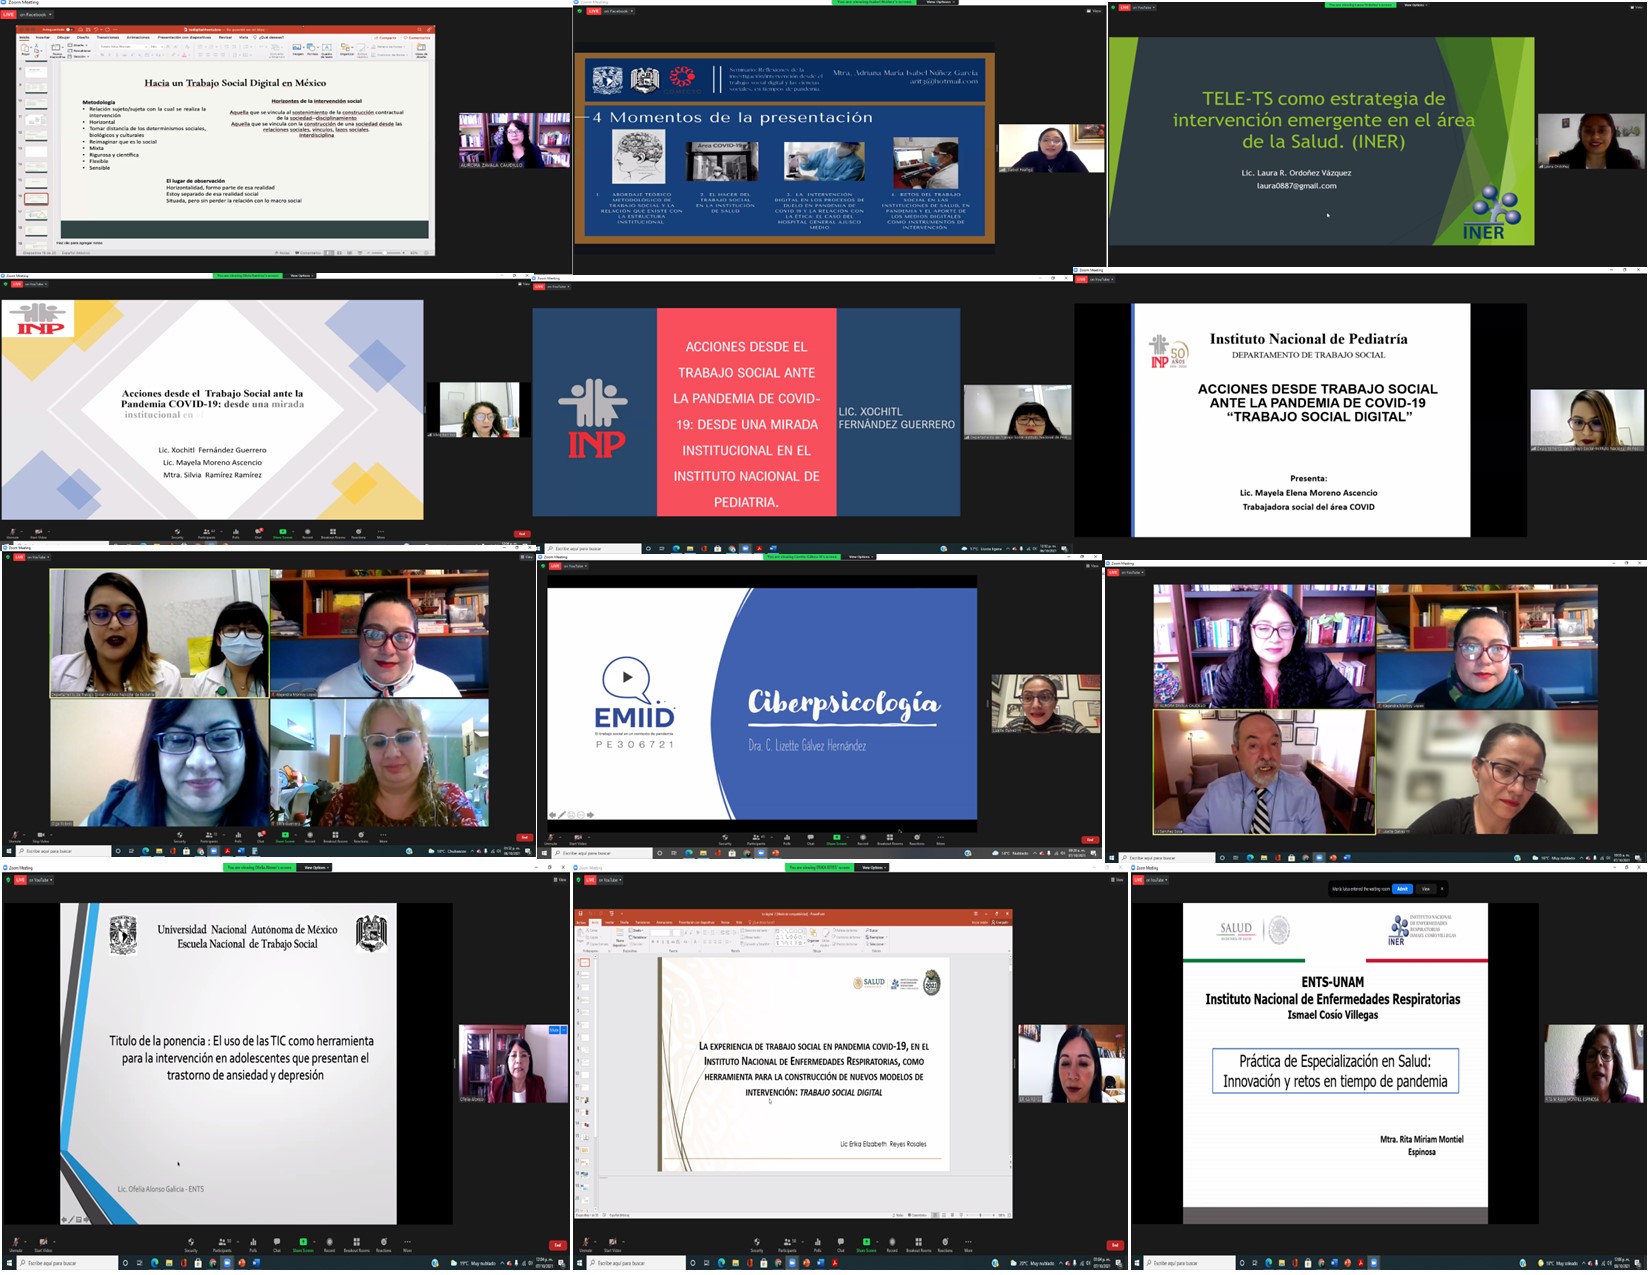Toggle Unmute in the TIC ponencia Zoom window

15,1245
